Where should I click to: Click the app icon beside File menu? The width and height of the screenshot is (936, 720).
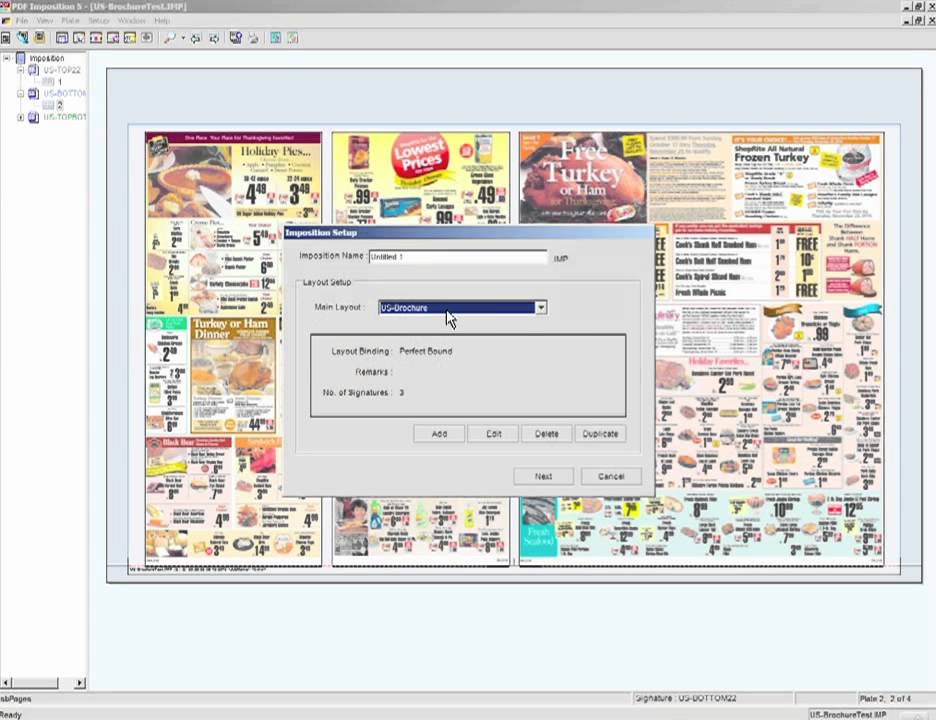(5, 20)
